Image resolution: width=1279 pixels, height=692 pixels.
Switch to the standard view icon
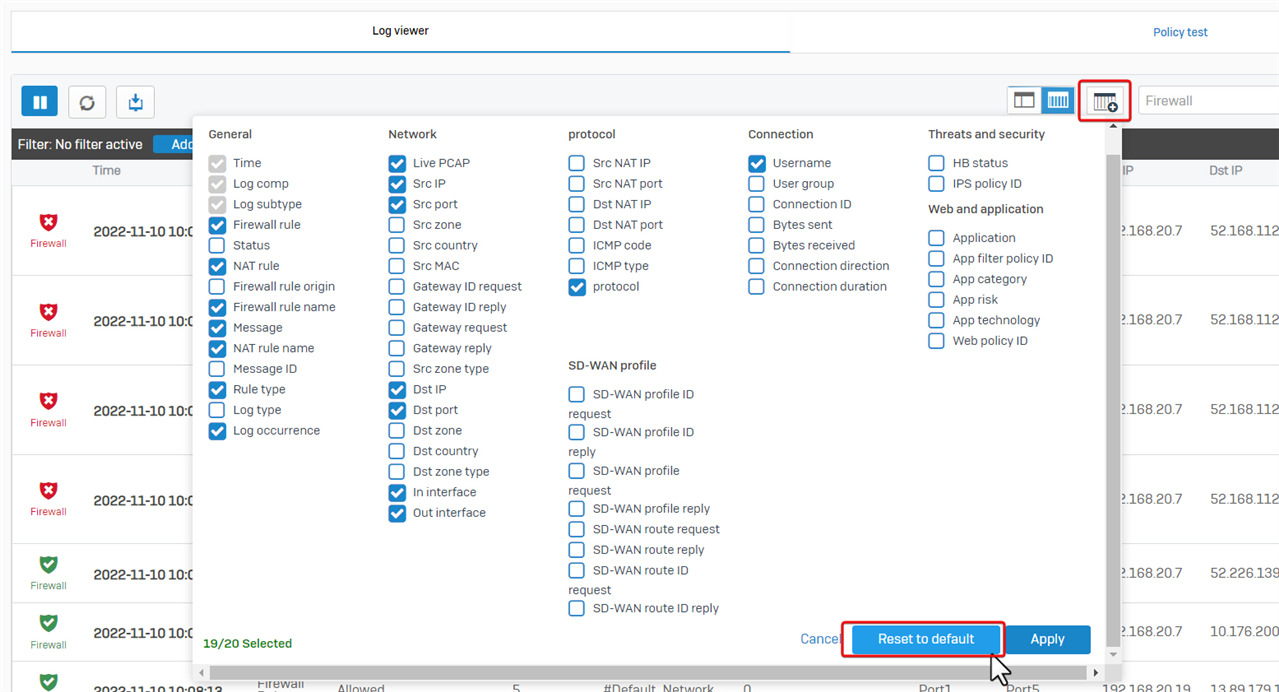pyautogui.click(x=1024, y=100)
